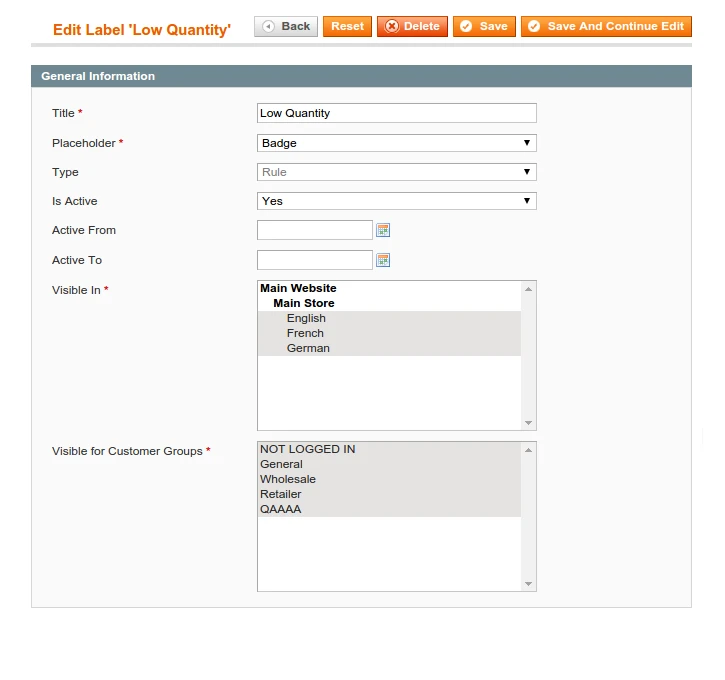Viewport: 725px width, 680px height.
Task: Select NOT LOGGED IN customer group
Action: click(x=308, y=449)
